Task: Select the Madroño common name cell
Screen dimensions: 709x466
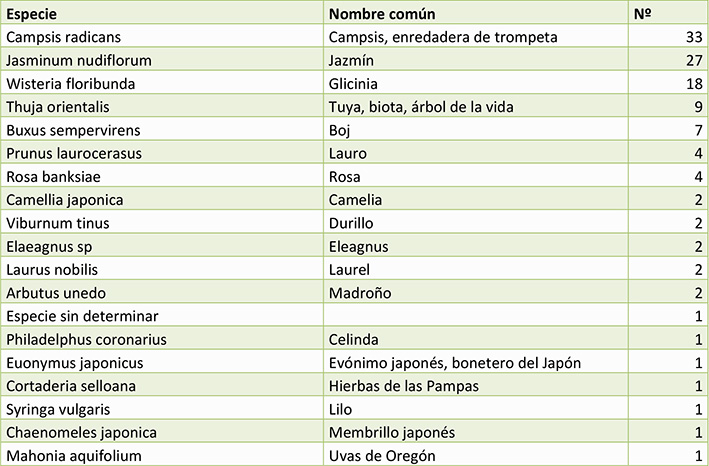Action: (x=476, y=292)
